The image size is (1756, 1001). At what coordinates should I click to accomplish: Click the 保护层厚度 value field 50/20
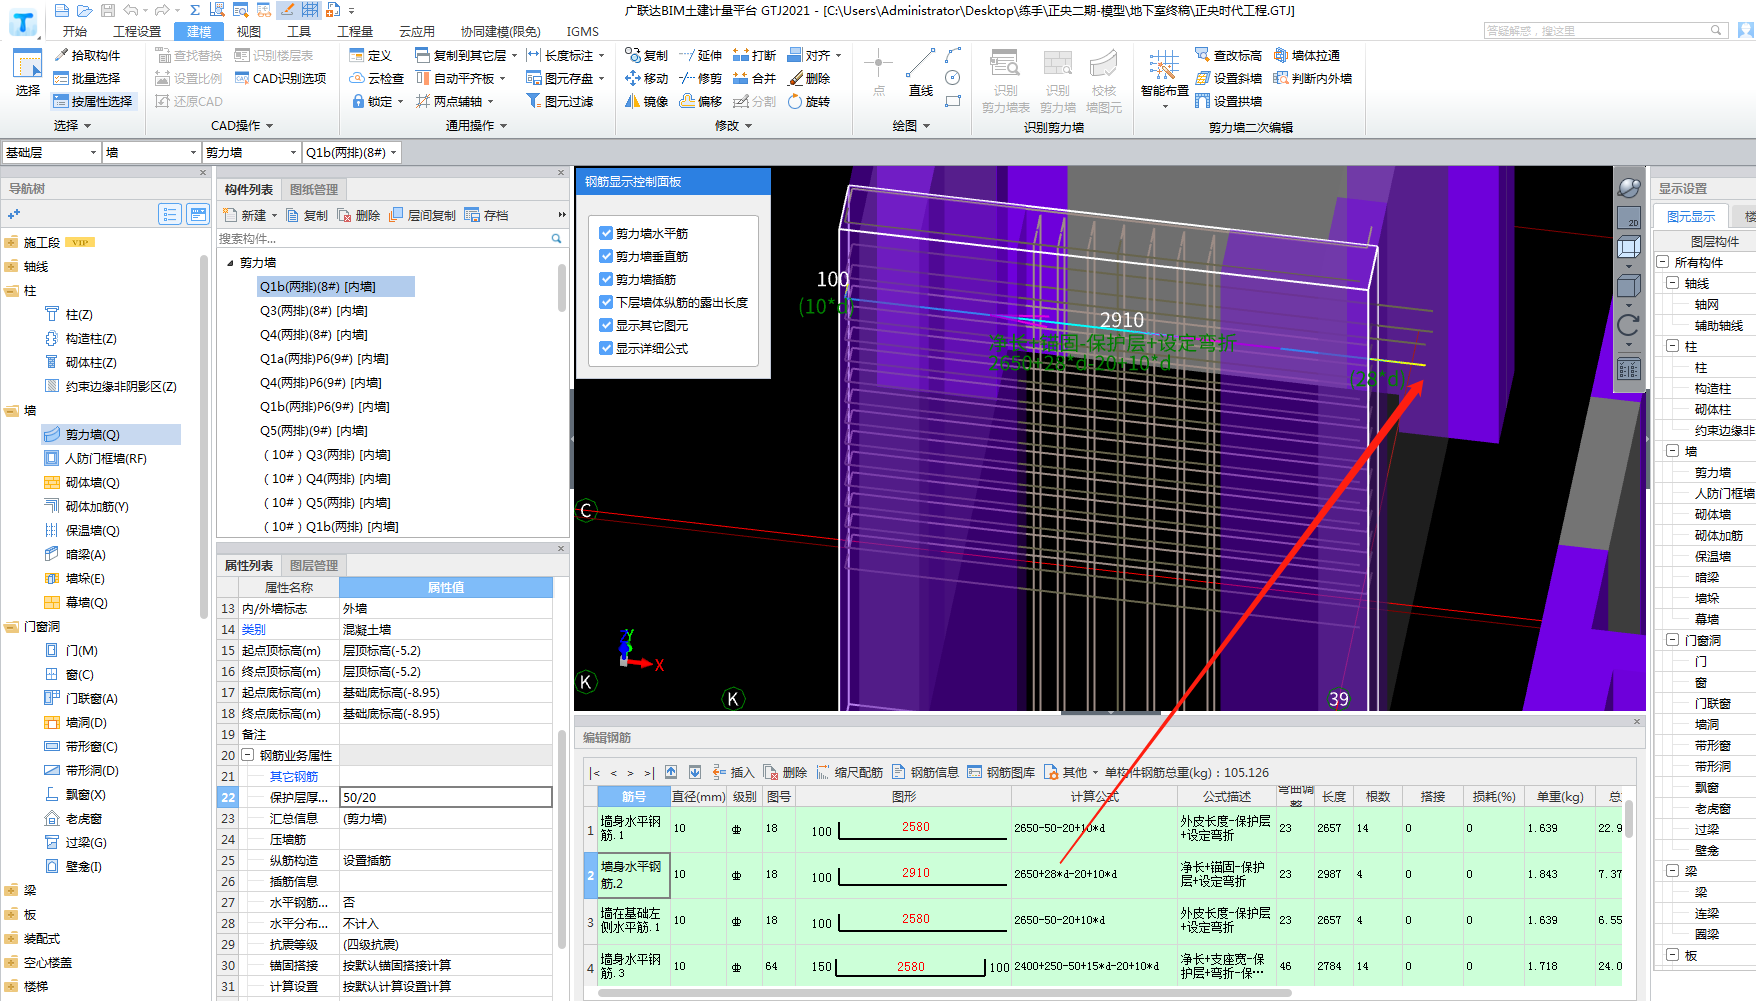446,797
